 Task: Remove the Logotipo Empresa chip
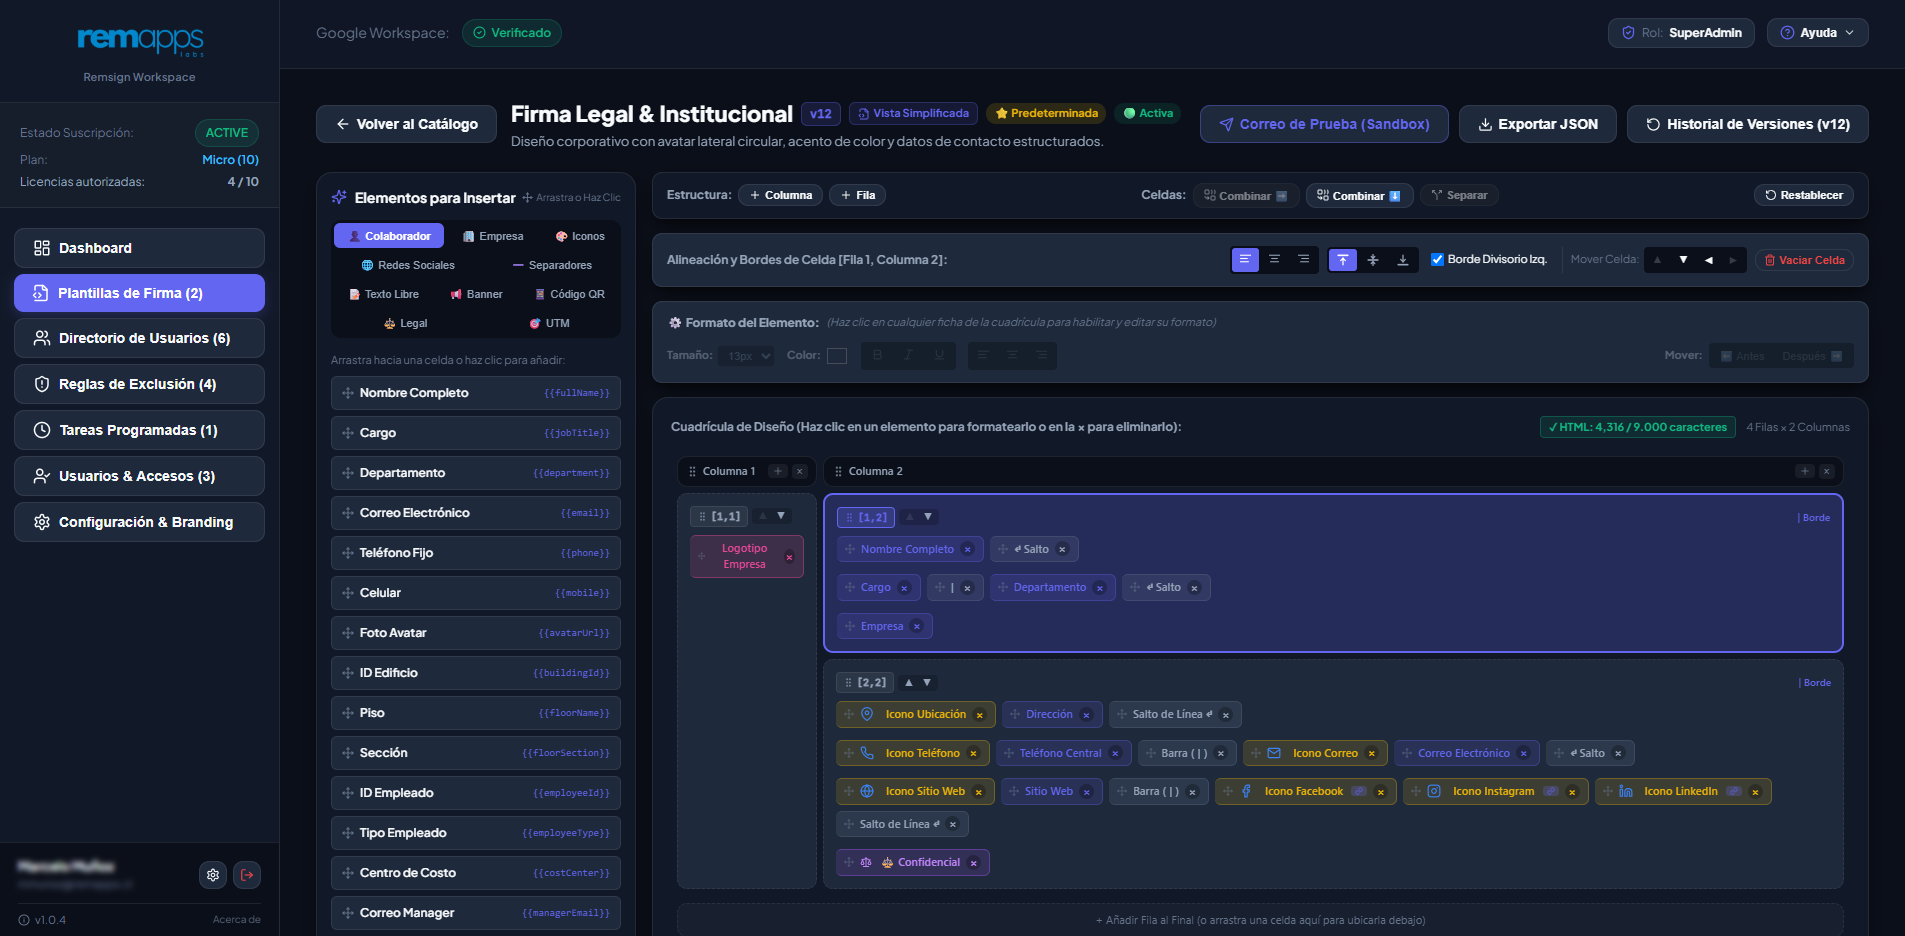pyautogui.click(x=789, y=557)
